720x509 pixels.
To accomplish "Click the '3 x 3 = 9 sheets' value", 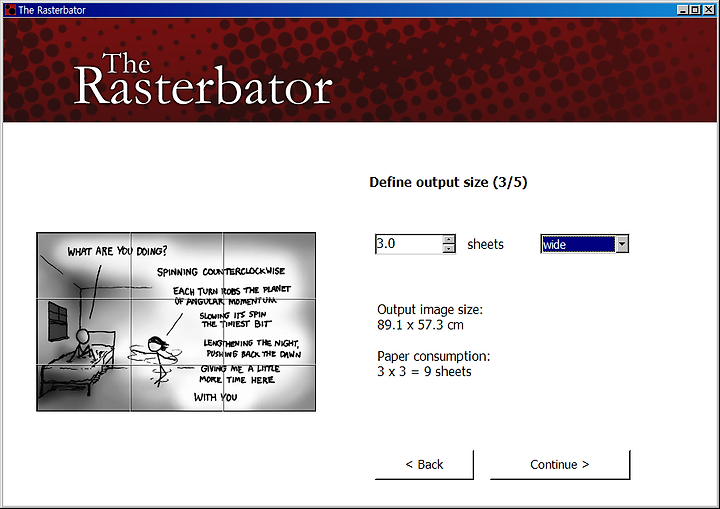I will [424, 372].
